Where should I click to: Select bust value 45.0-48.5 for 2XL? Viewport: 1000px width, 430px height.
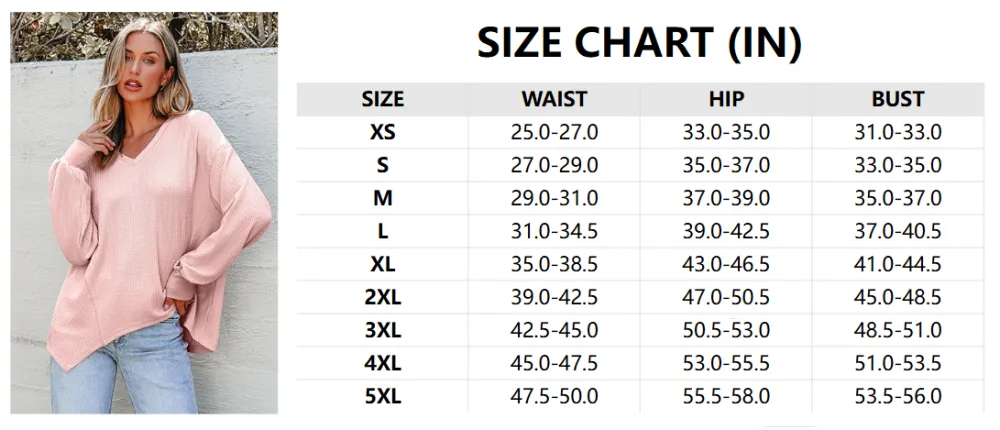(x=897, y=298)
